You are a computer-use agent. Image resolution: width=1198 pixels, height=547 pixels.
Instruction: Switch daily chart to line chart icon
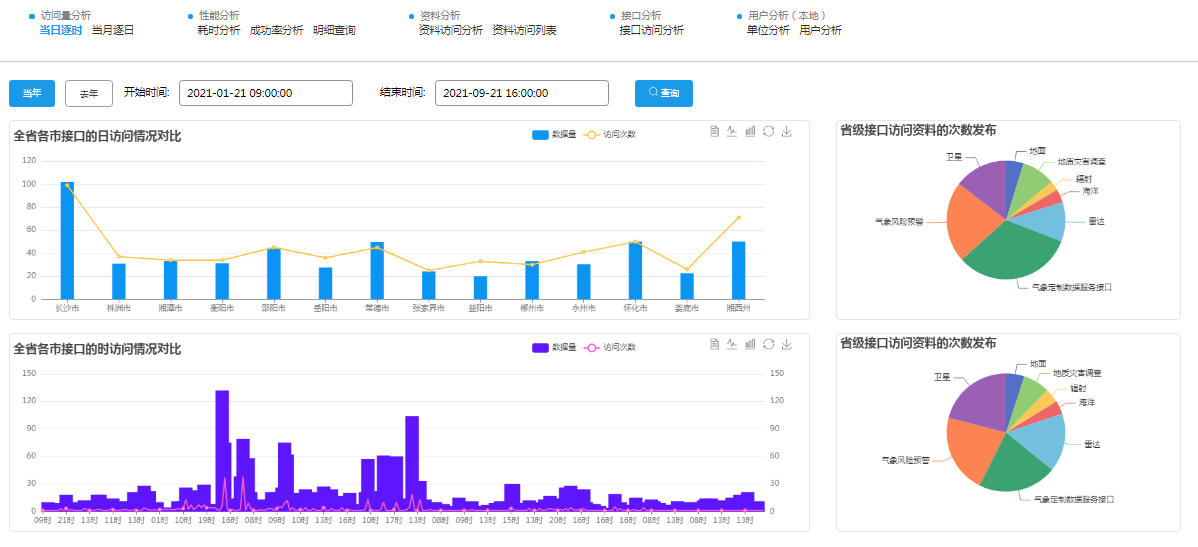732,131
